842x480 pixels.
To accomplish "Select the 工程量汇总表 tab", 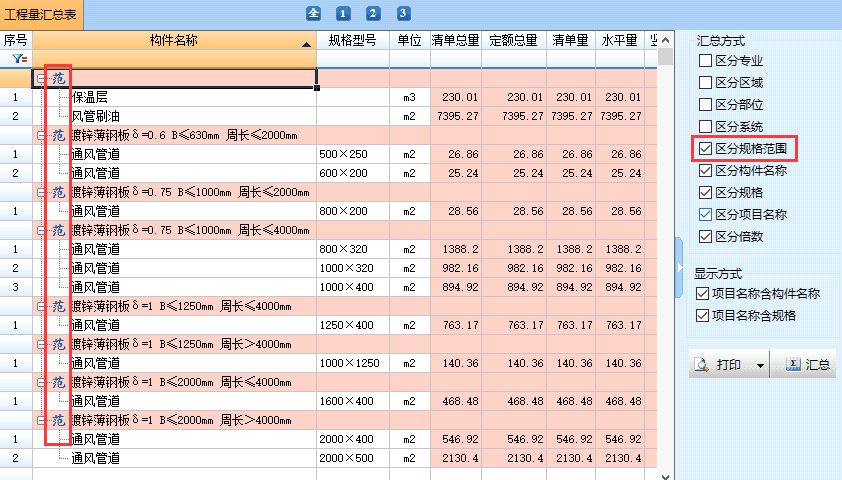I will pyautogui.click(x=42, y=14).
